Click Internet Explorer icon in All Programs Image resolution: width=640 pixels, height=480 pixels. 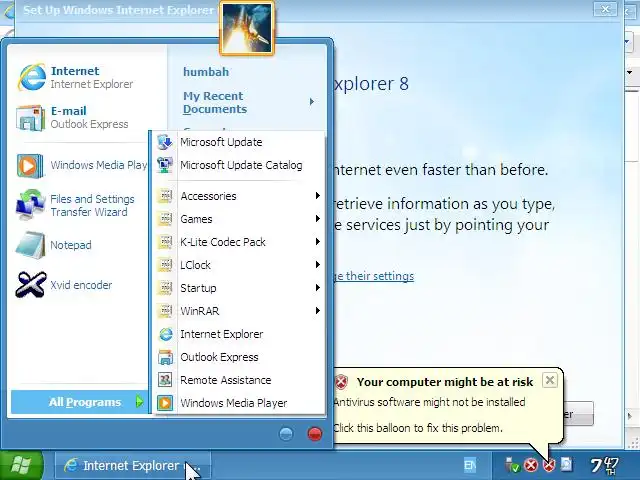tap(165, 334)
